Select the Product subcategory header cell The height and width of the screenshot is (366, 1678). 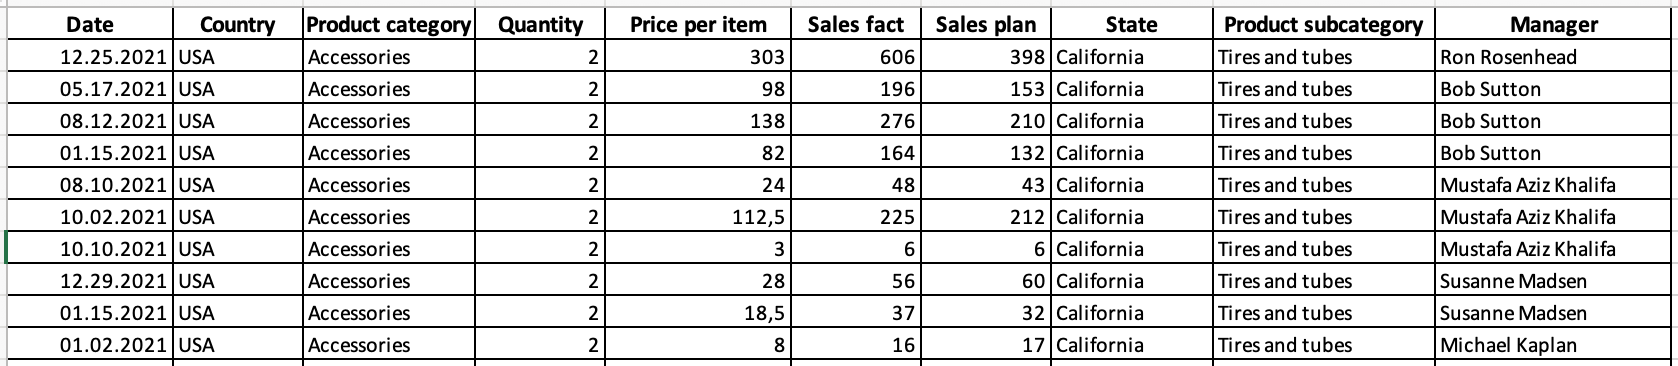(1323, 25)
